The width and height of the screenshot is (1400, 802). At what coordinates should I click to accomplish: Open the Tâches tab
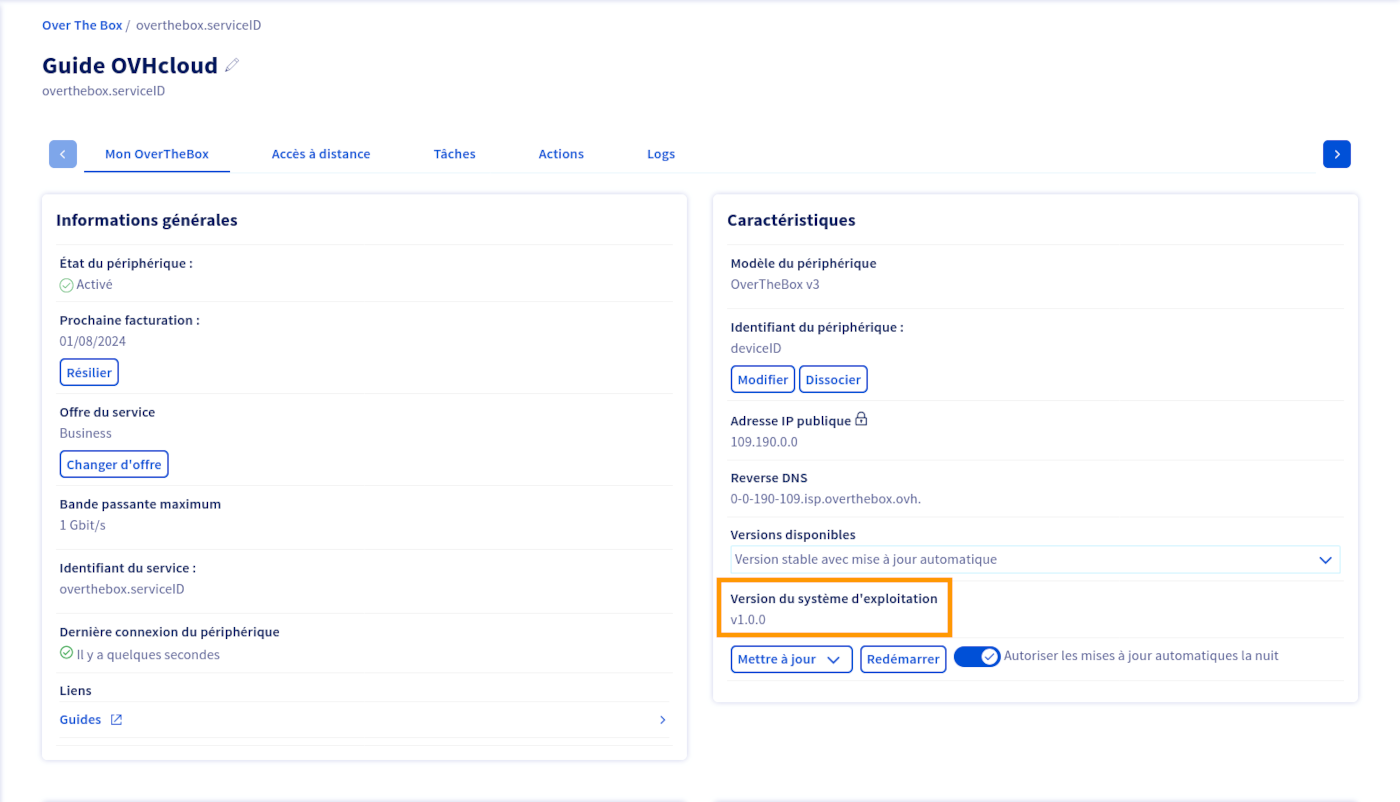(x=454, y=154)
